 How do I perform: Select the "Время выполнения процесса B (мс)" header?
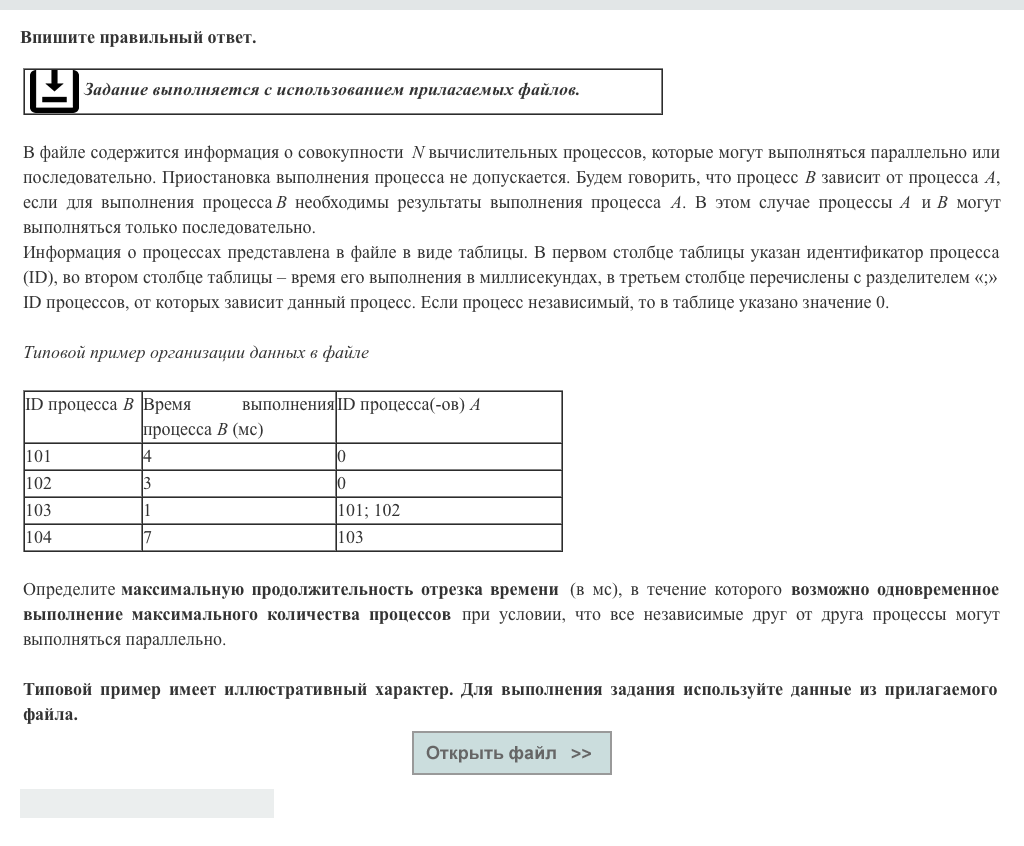[x=238, y=417]
